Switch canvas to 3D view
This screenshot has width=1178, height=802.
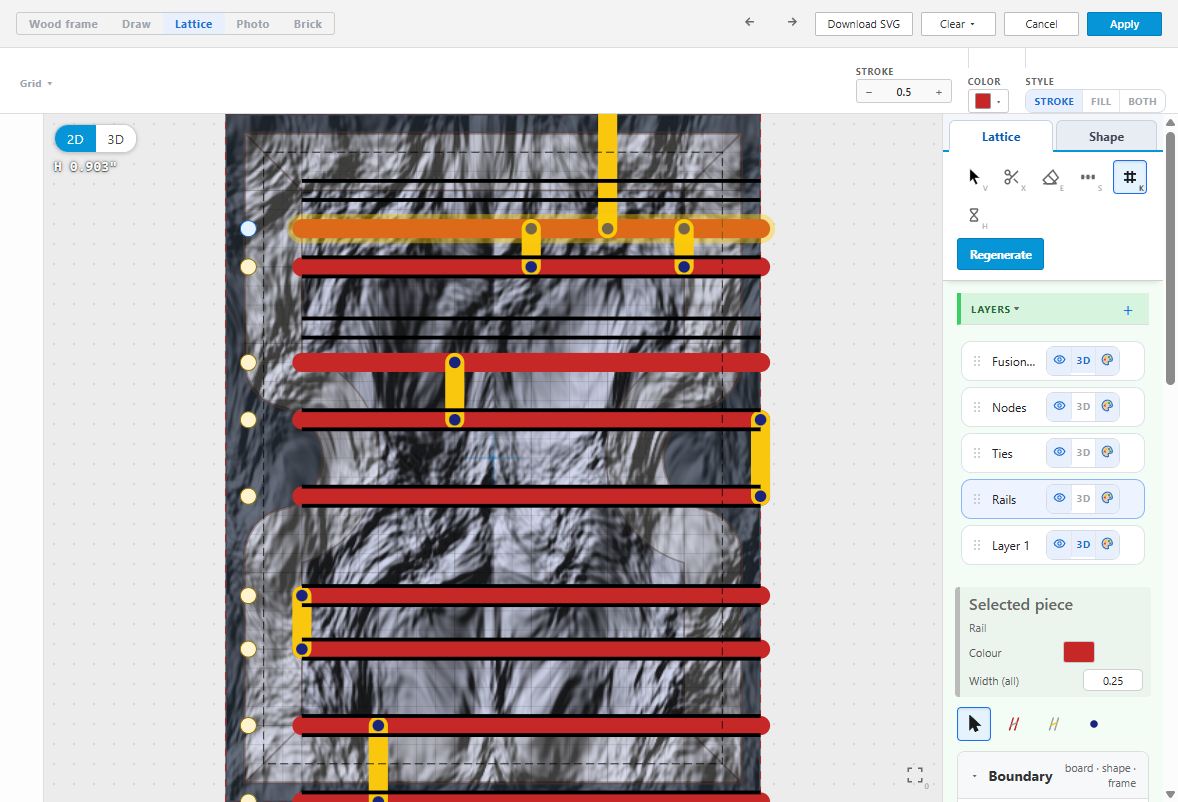coord(116,139)
